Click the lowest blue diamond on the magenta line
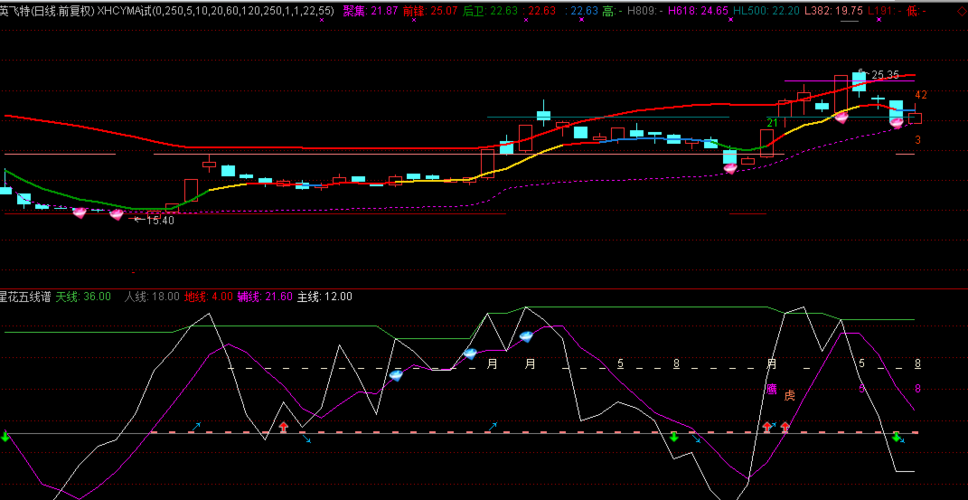This screenshot has width=968, height=500. pos(396,375)
